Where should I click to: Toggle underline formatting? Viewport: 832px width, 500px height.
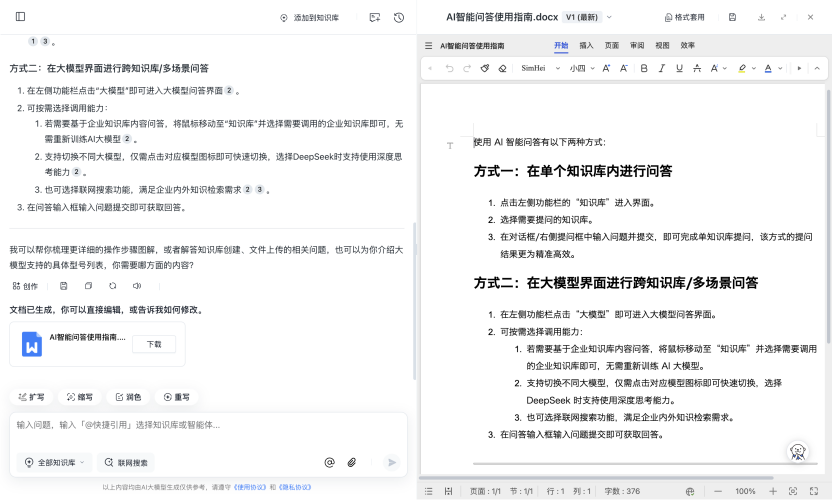pyautogui.click(x=679, y=68)
